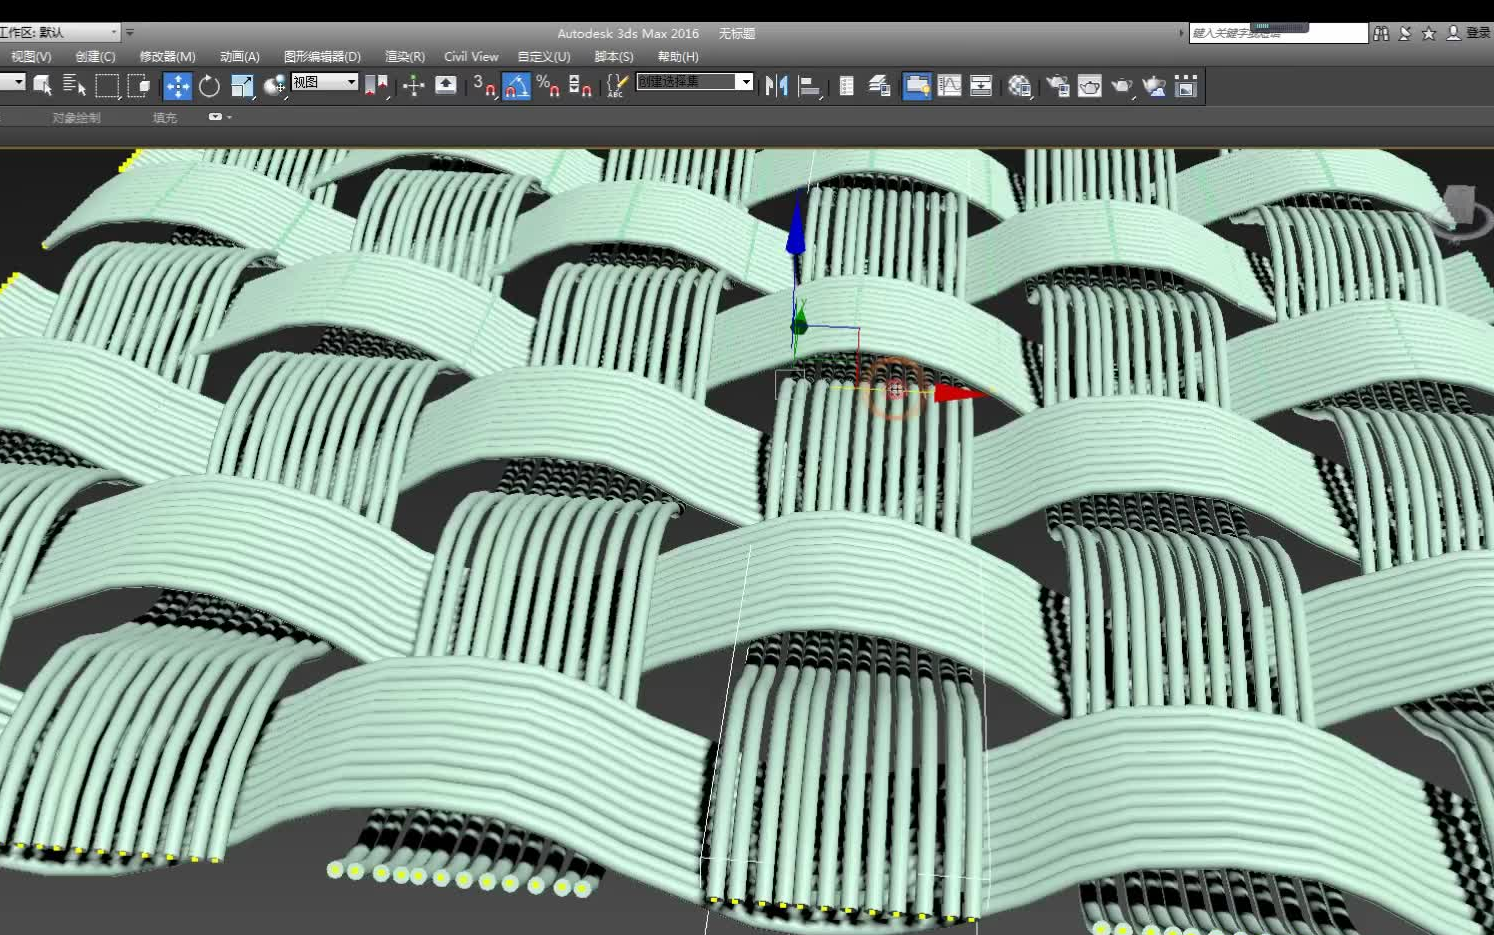Viewport: 1494px width, 935px height.
Task: Open the Material Editor
Action: tap(1019, 86)
